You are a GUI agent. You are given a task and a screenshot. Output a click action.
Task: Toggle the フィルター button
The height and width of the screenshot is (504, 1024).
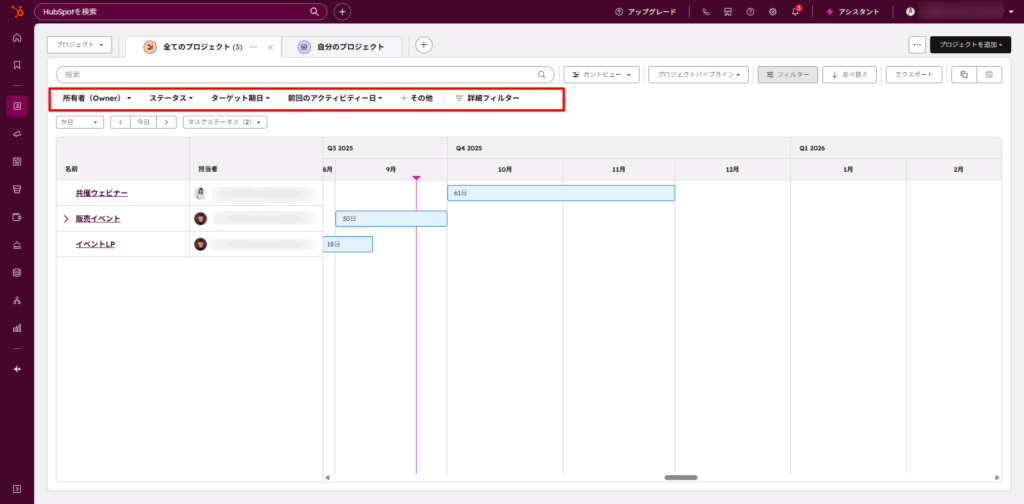click(788, 74)
